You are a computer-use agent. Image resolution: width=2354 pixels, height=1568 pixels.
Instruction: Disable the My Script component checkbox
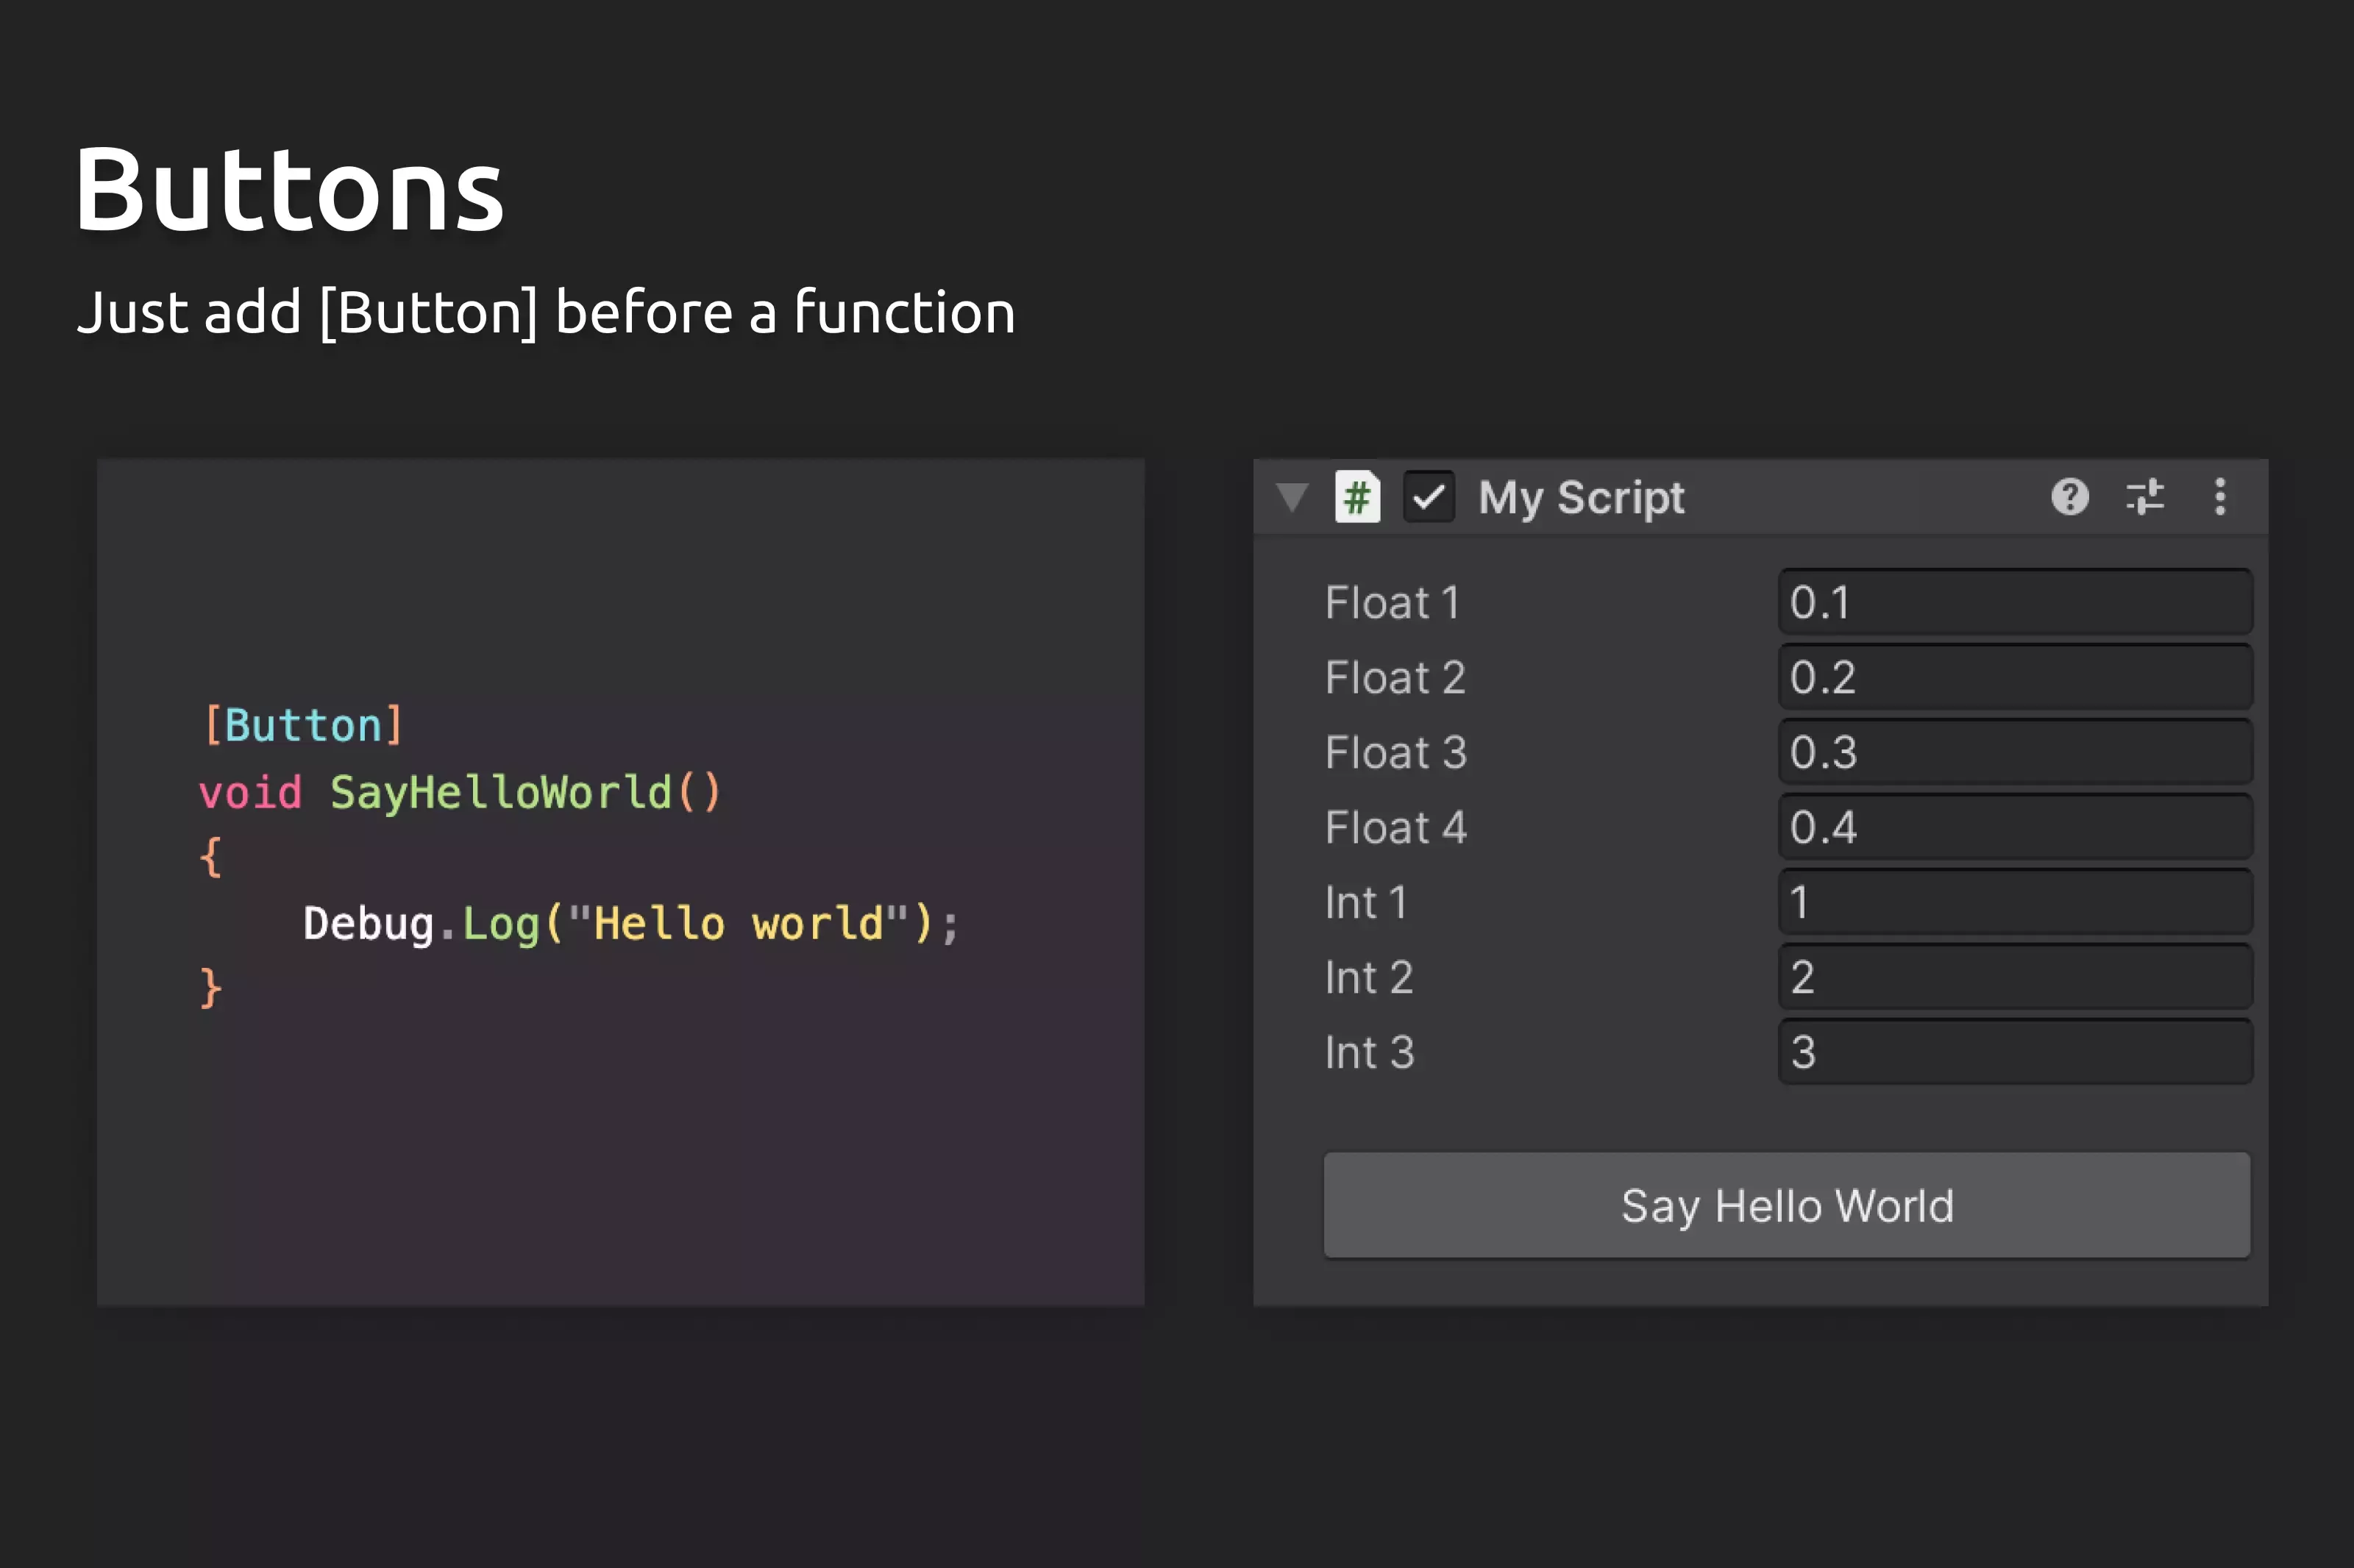pos(1428,497)
